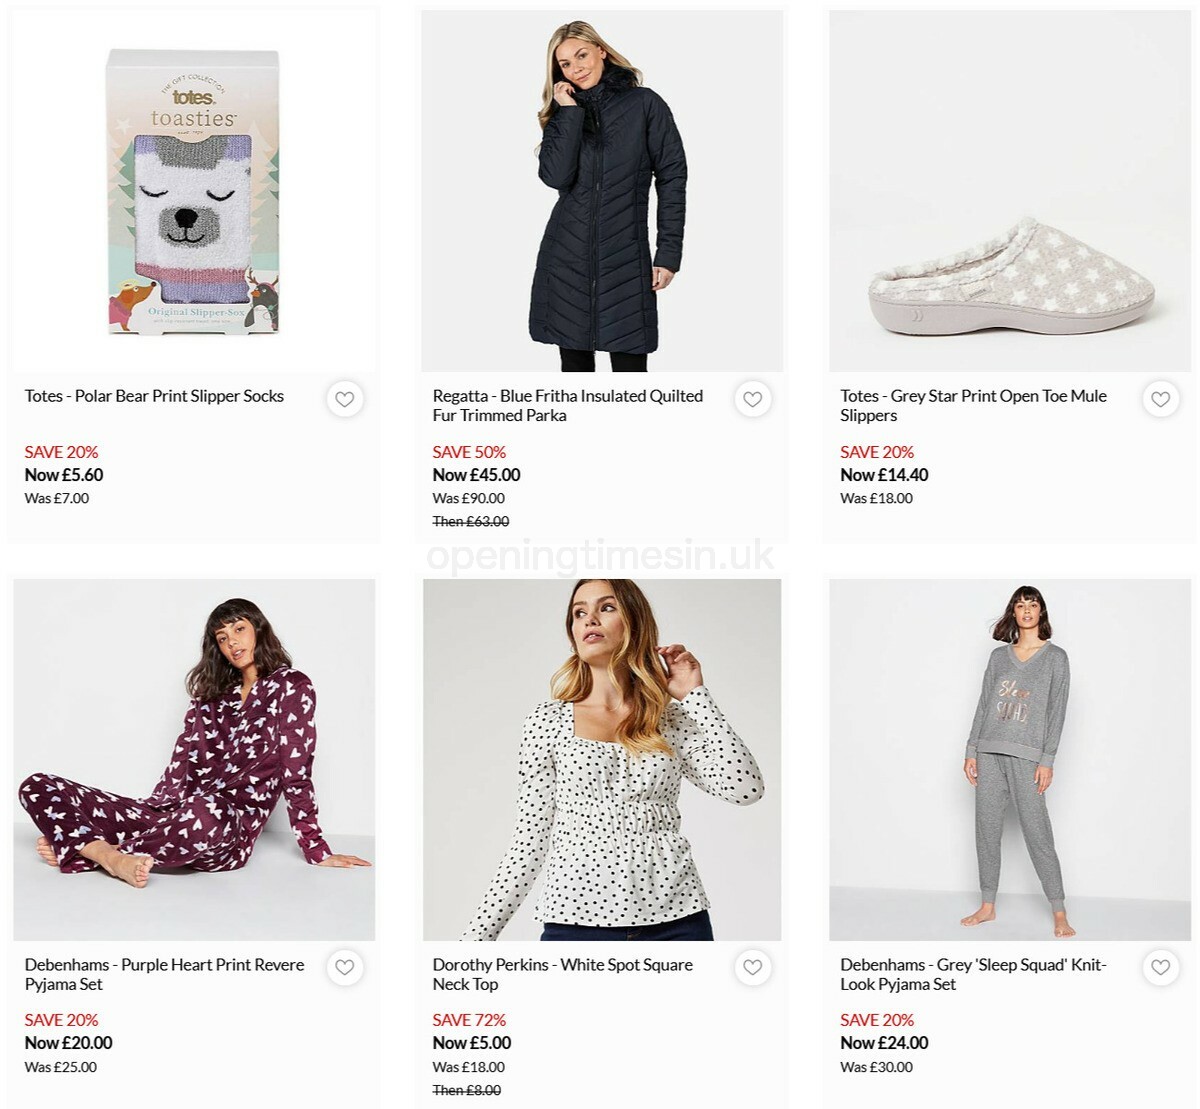
Task: Select the Debenhams Purple Heart Pyjama Set title
Action: click(164, 975)
